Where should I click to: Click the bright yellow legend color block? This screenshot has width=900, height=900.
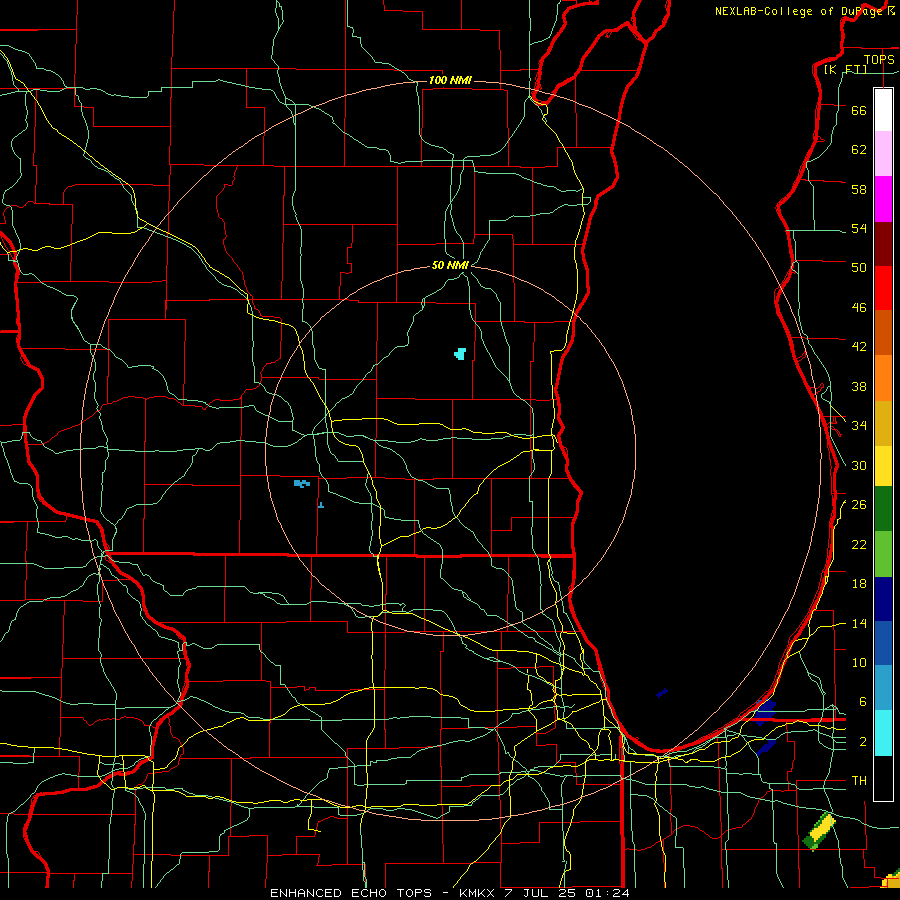point(883,466)
